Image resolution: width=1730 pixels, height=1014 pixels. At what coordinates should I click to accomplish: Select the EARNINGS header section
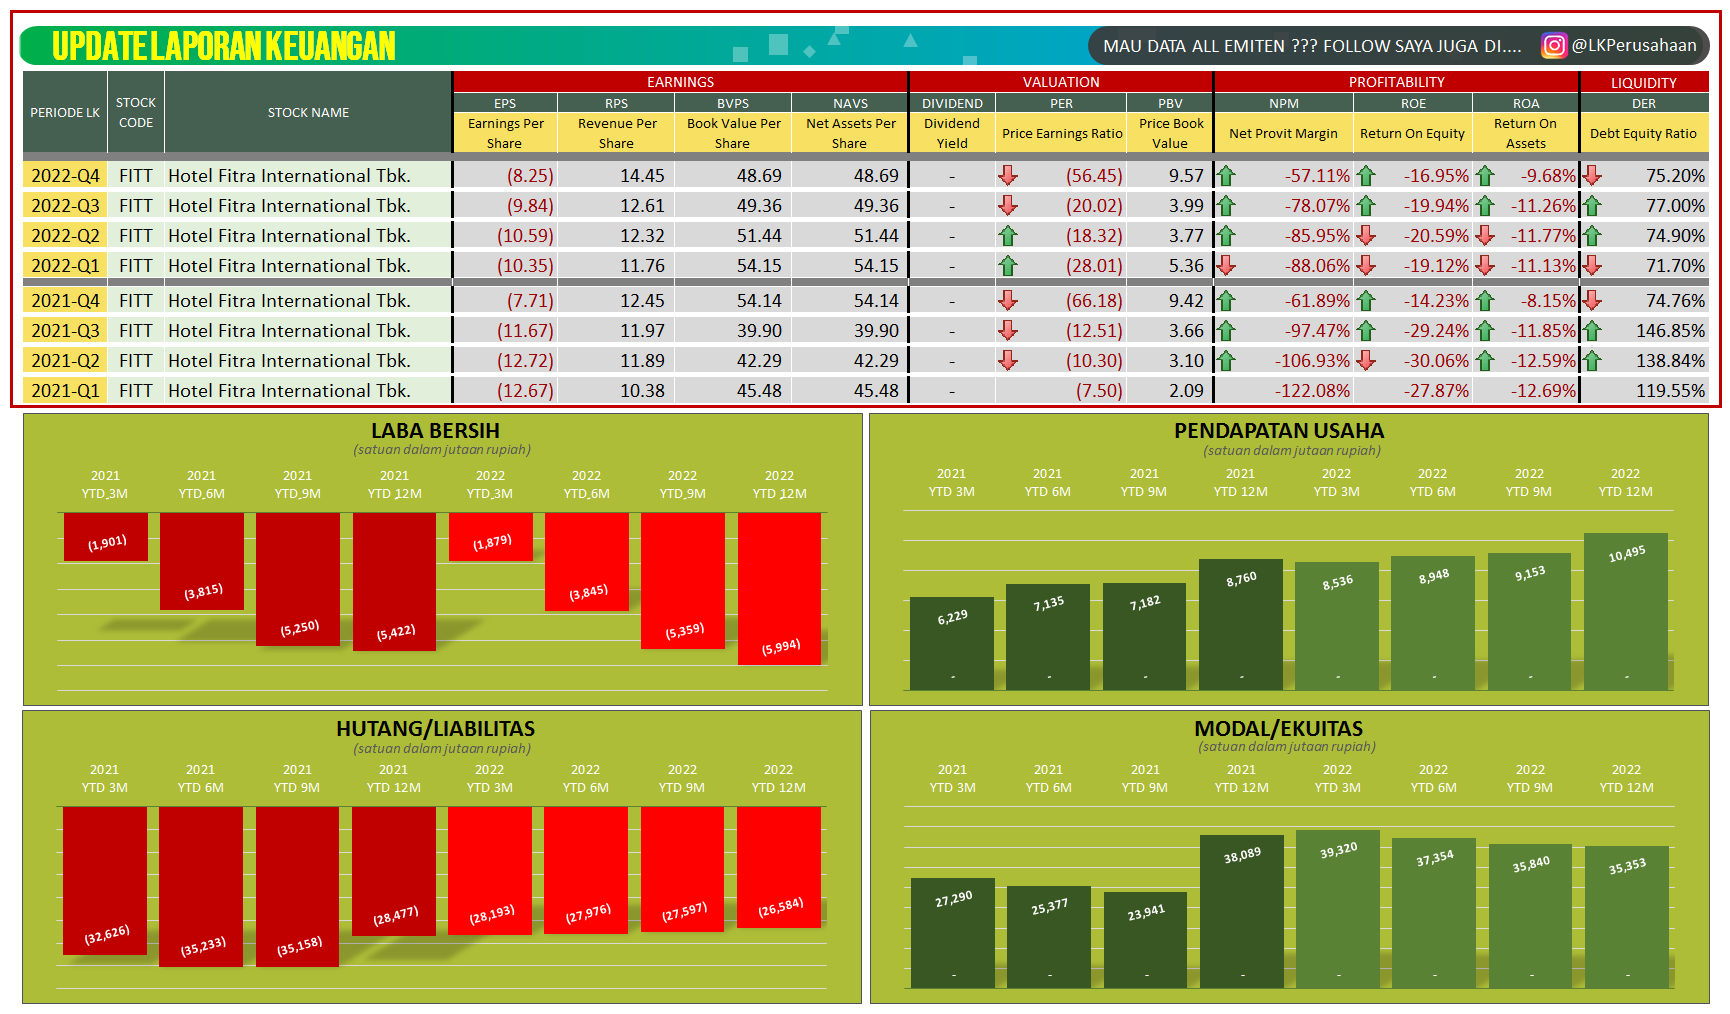tap(681, 82)
